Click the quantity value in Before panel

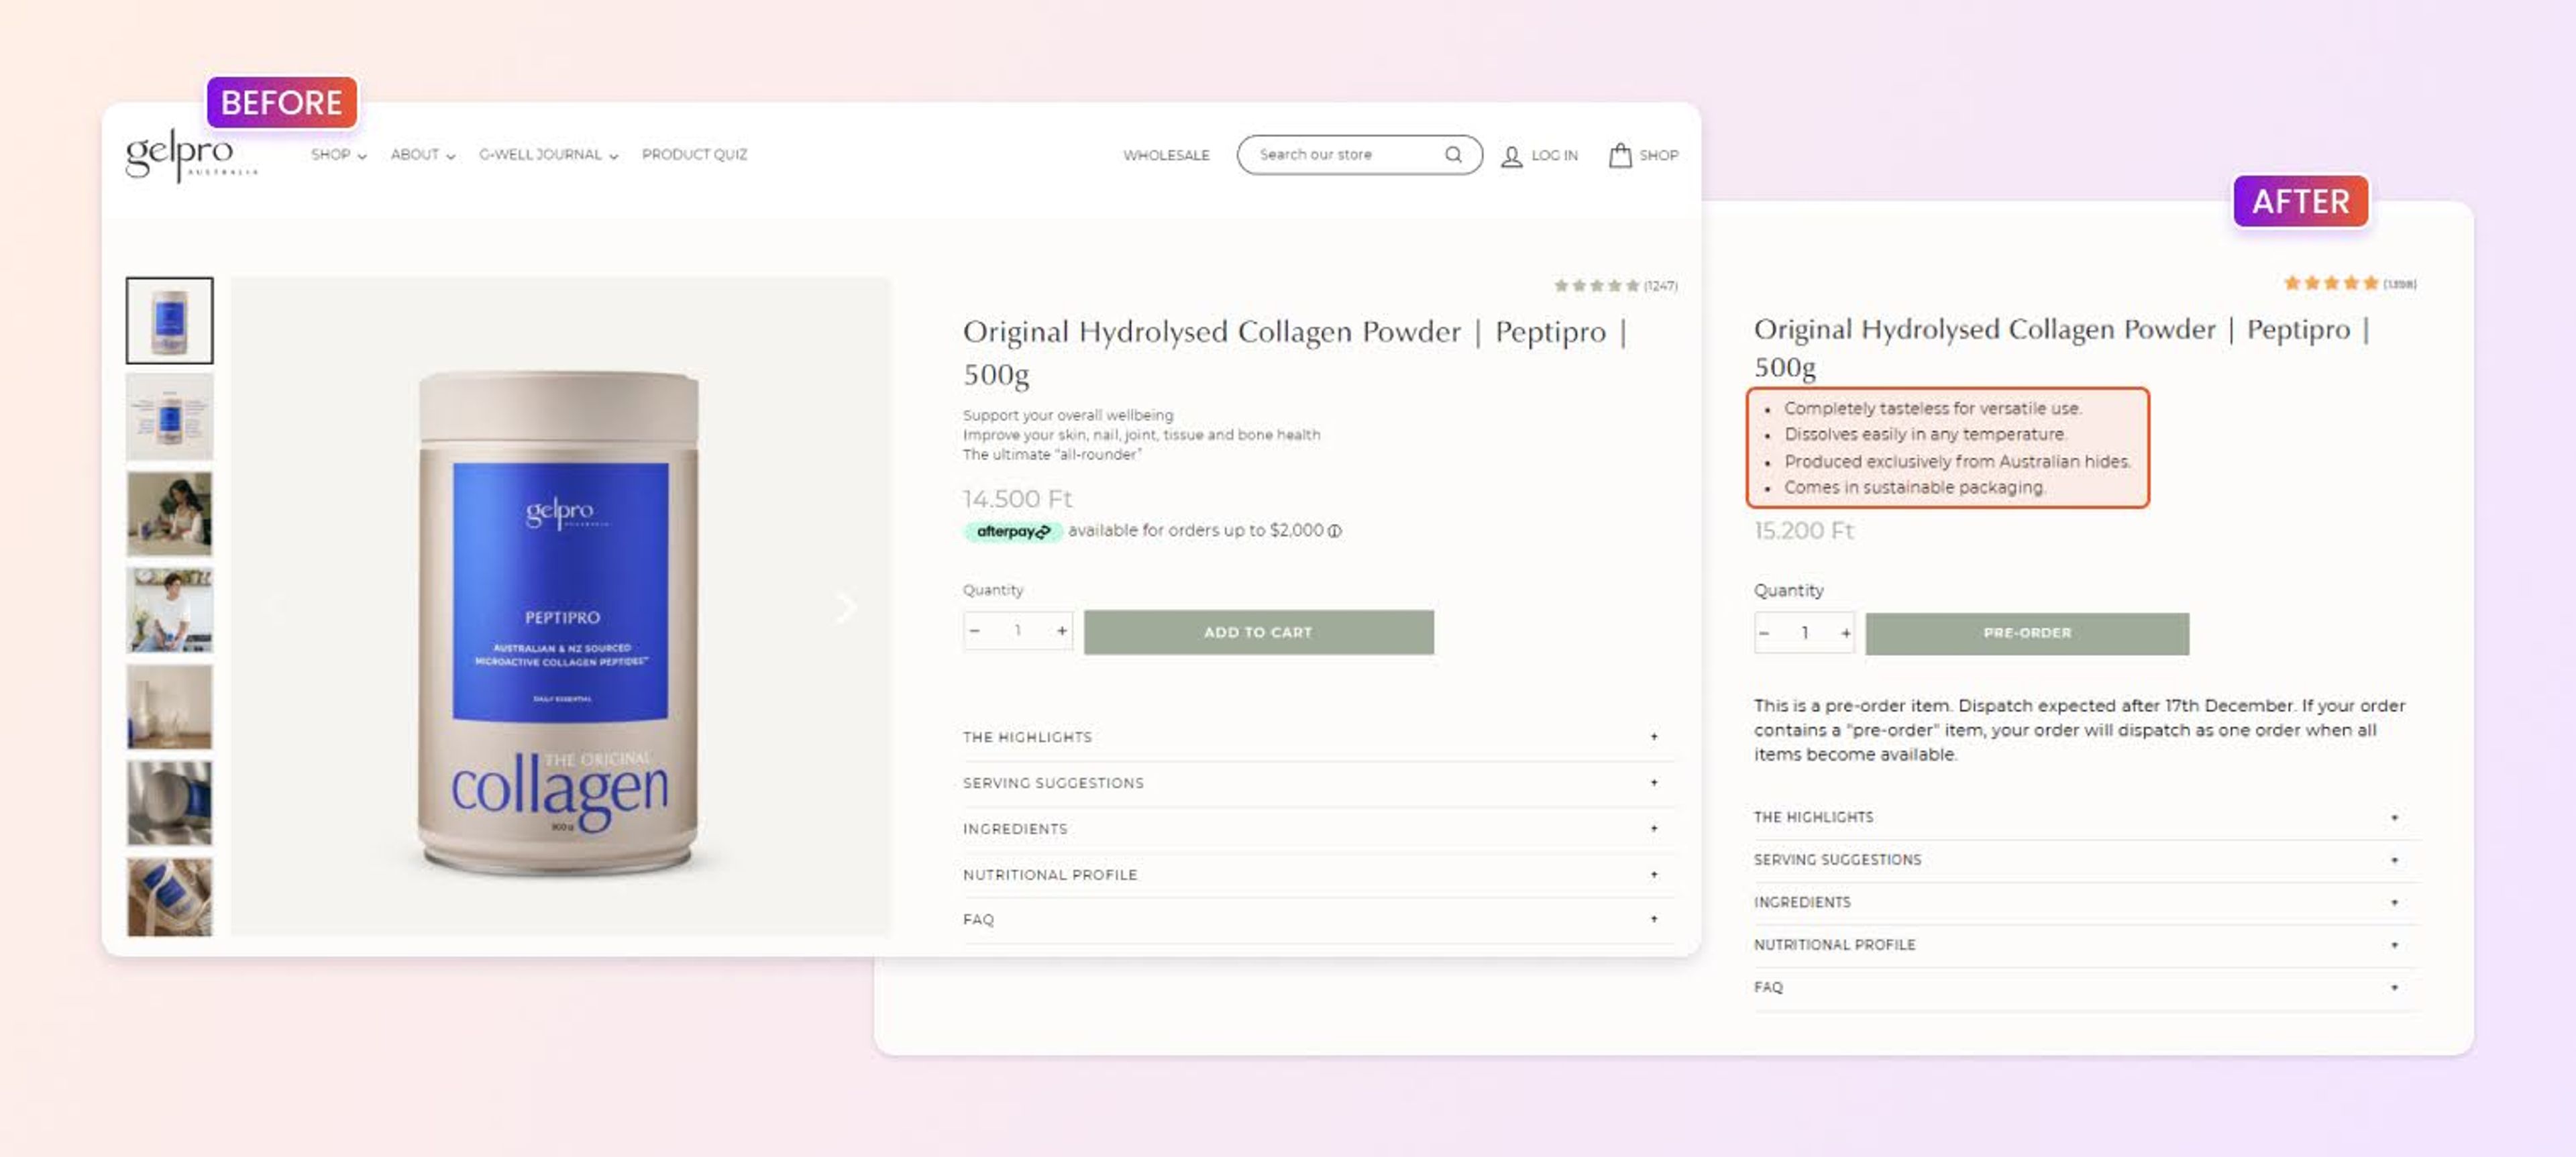coord(1018,631)
